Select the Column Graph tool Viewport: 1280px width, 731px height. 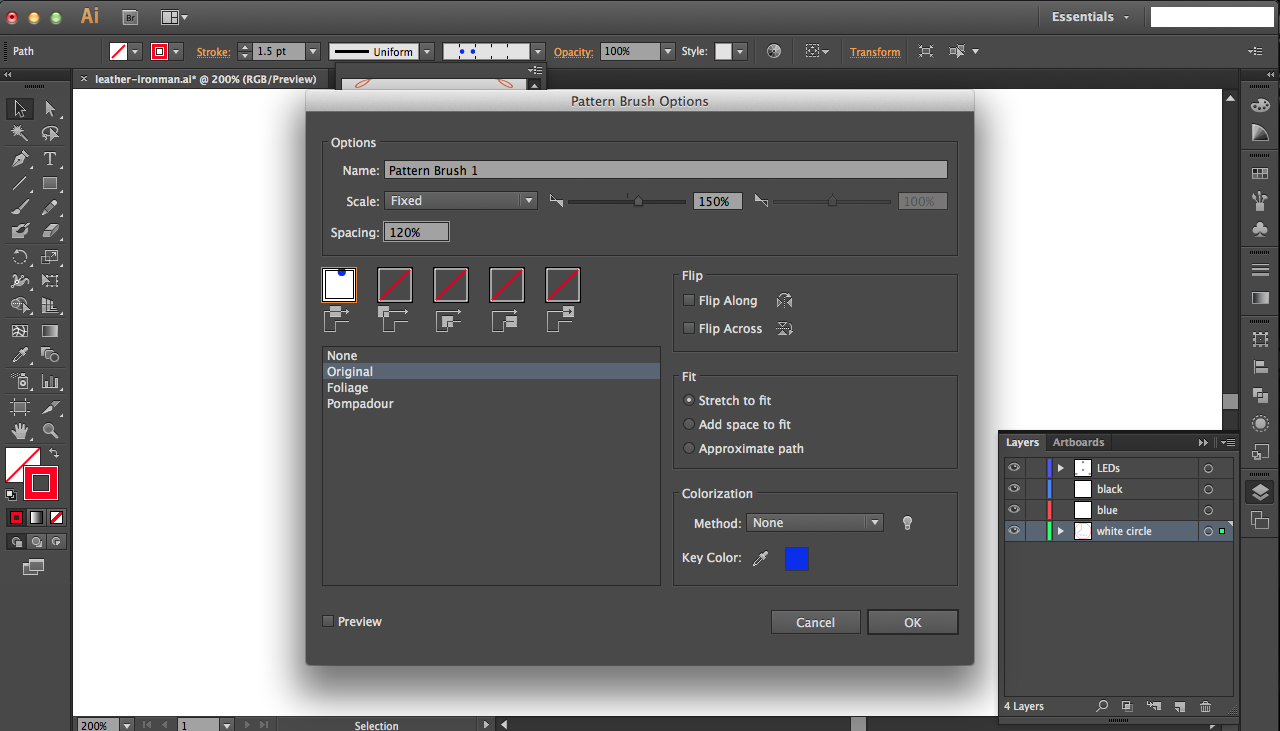click(x=50, y=381)
